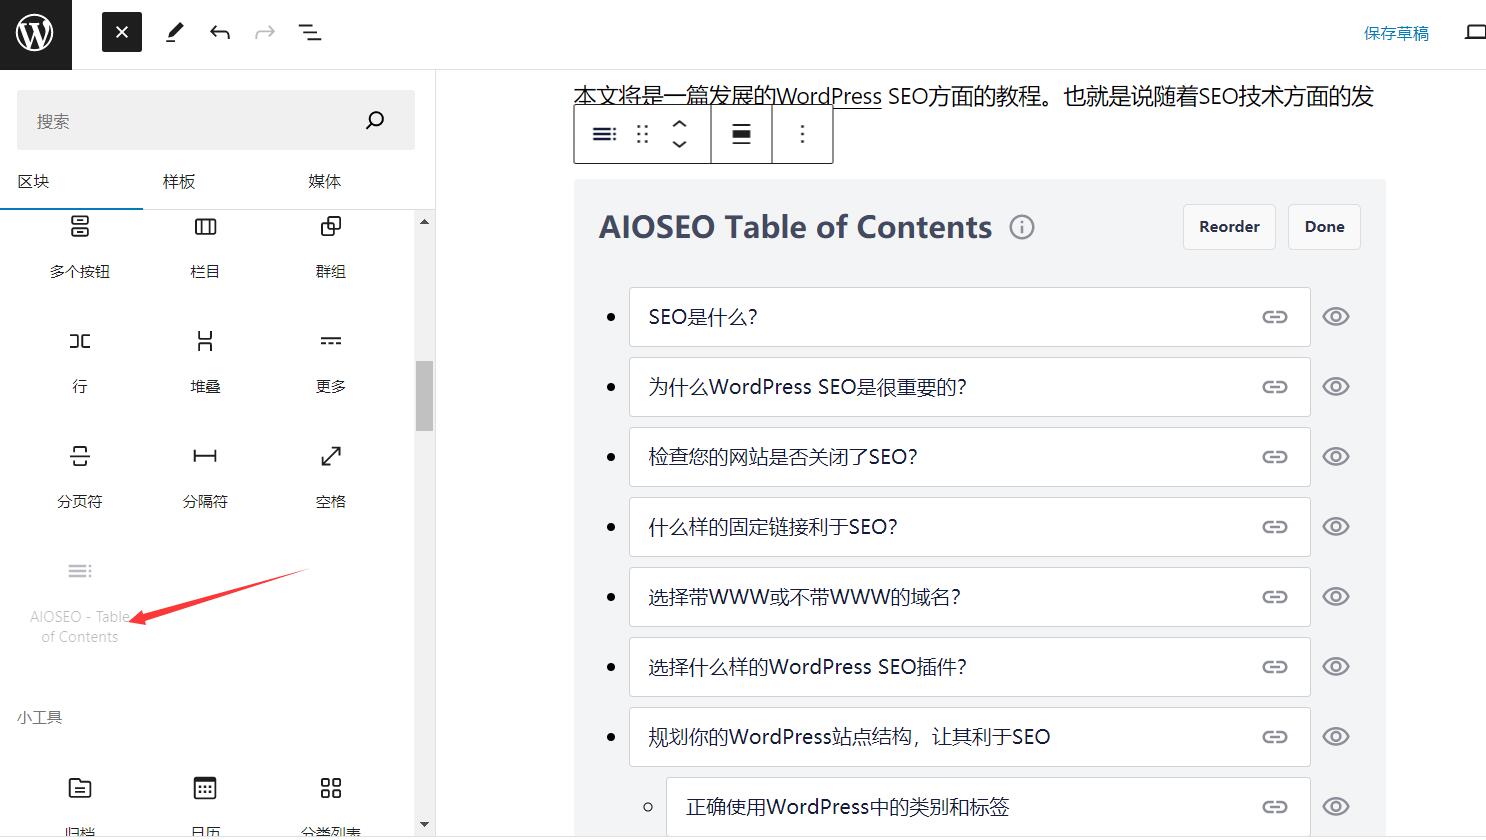
Task: Redo the last undone change
Action: click(265, 33)
